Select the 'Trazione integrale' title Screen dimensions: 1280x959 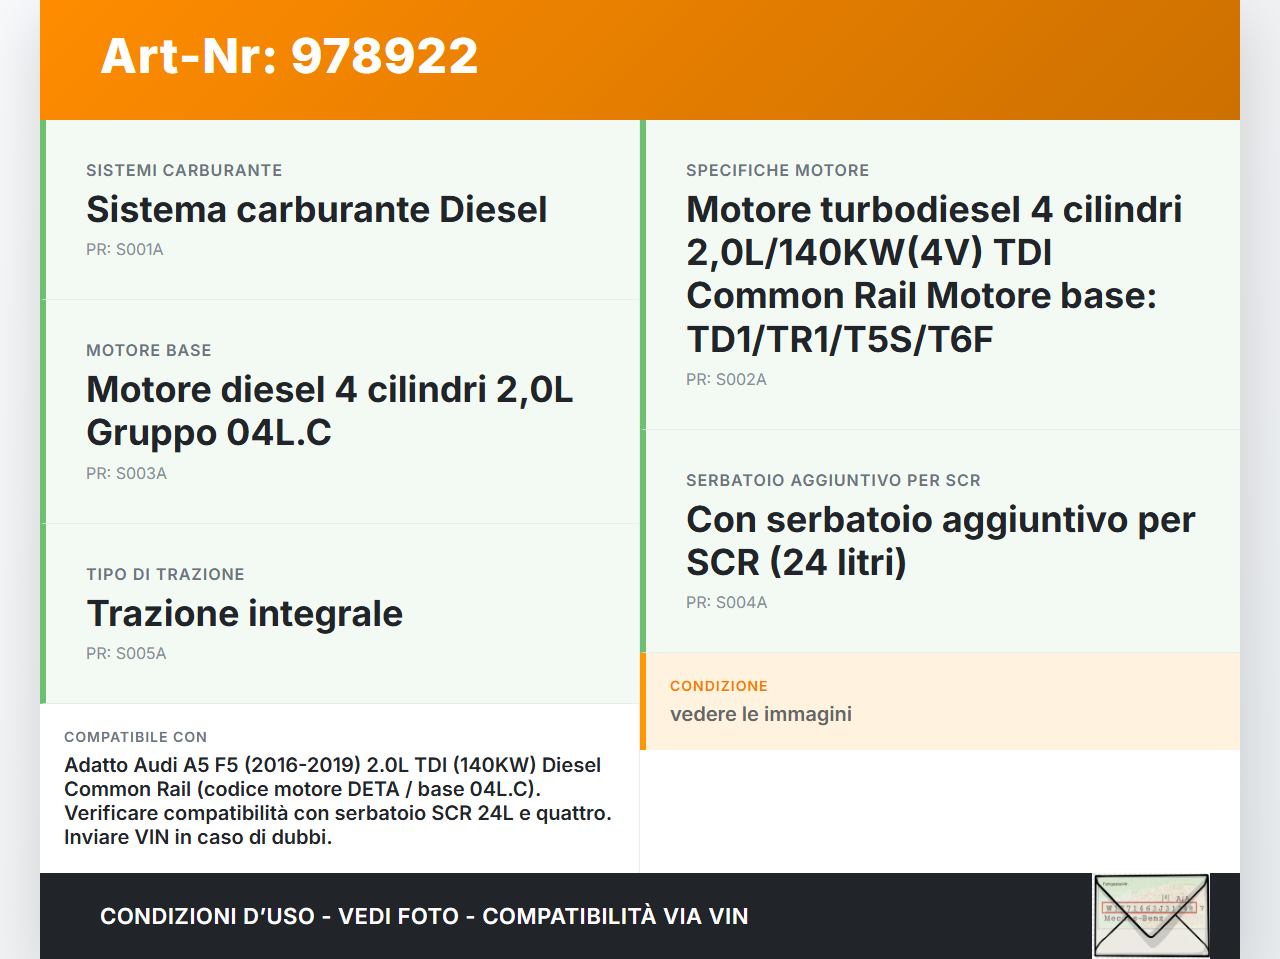pyautogui.click(x=245, y=614)
